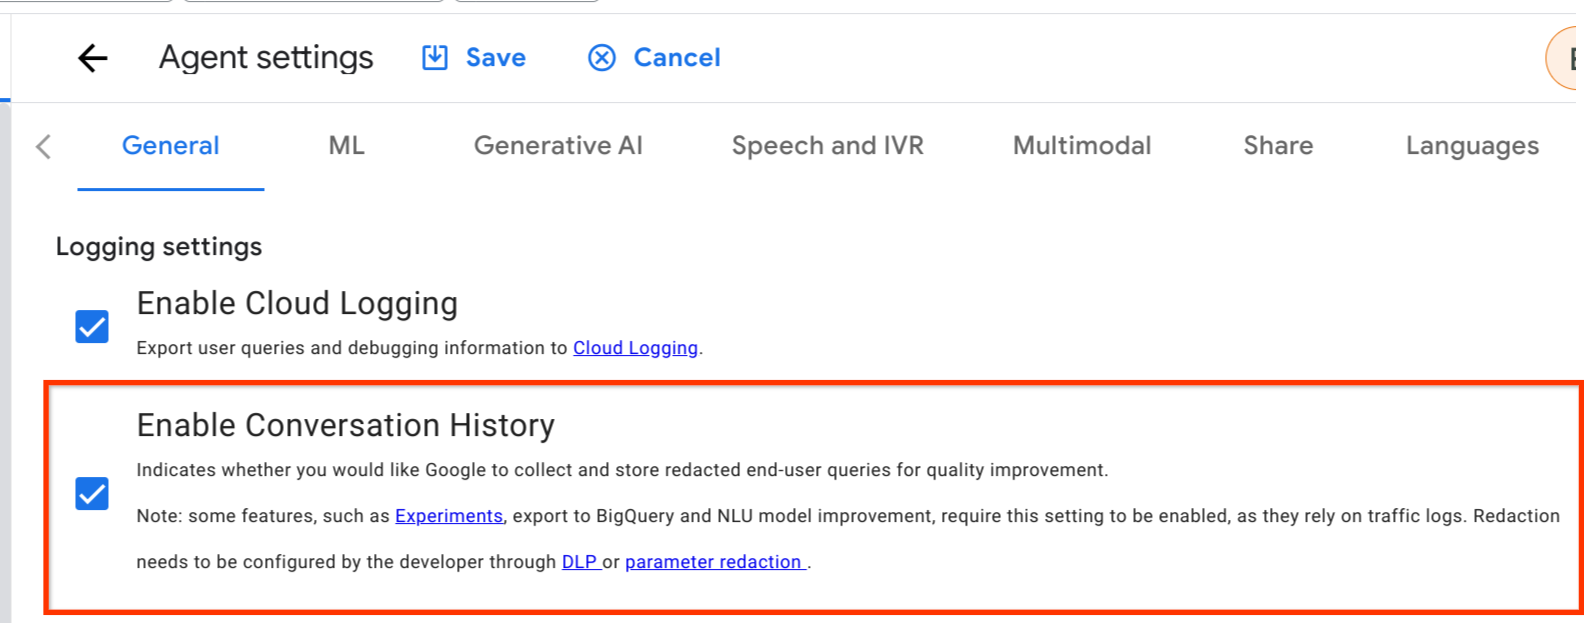Uncheck Enable Cloud Logging checkbox
The width and height of the screenshot is (1584, 623).
tap(92, 326)
